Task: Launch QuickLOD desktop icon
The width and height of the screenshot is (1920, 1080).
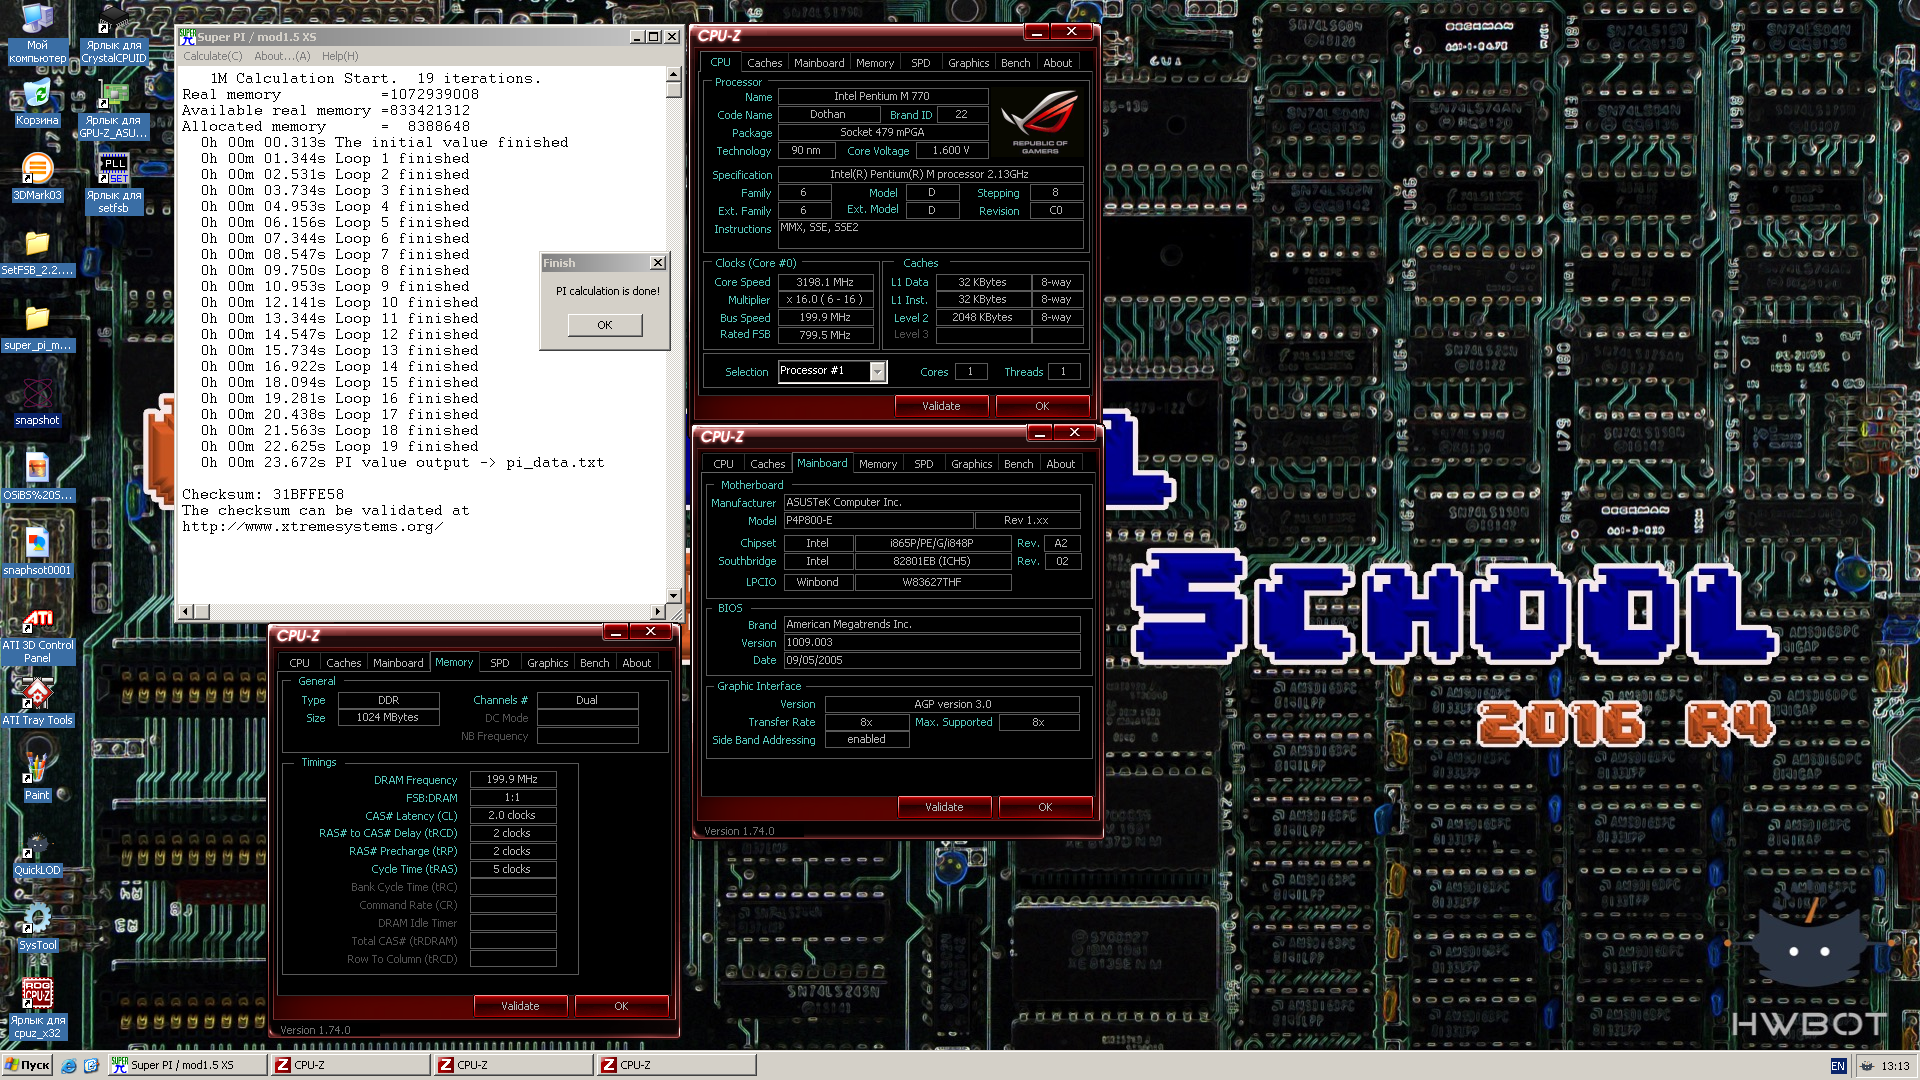Action: (x=37, y=853)
